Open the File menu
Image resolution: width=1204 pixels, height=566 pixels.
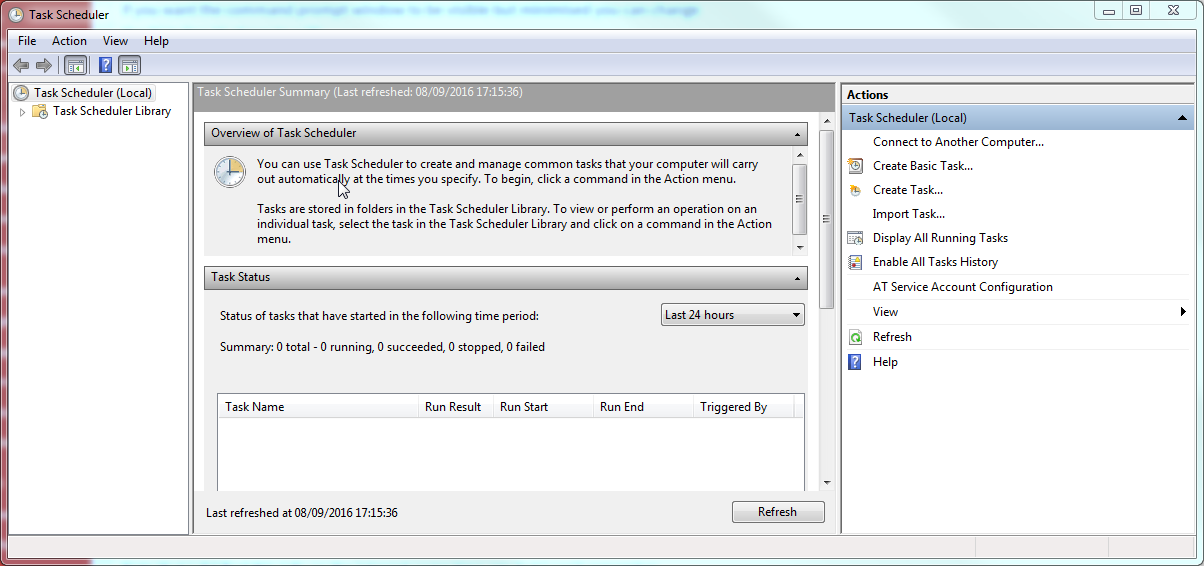27,41
